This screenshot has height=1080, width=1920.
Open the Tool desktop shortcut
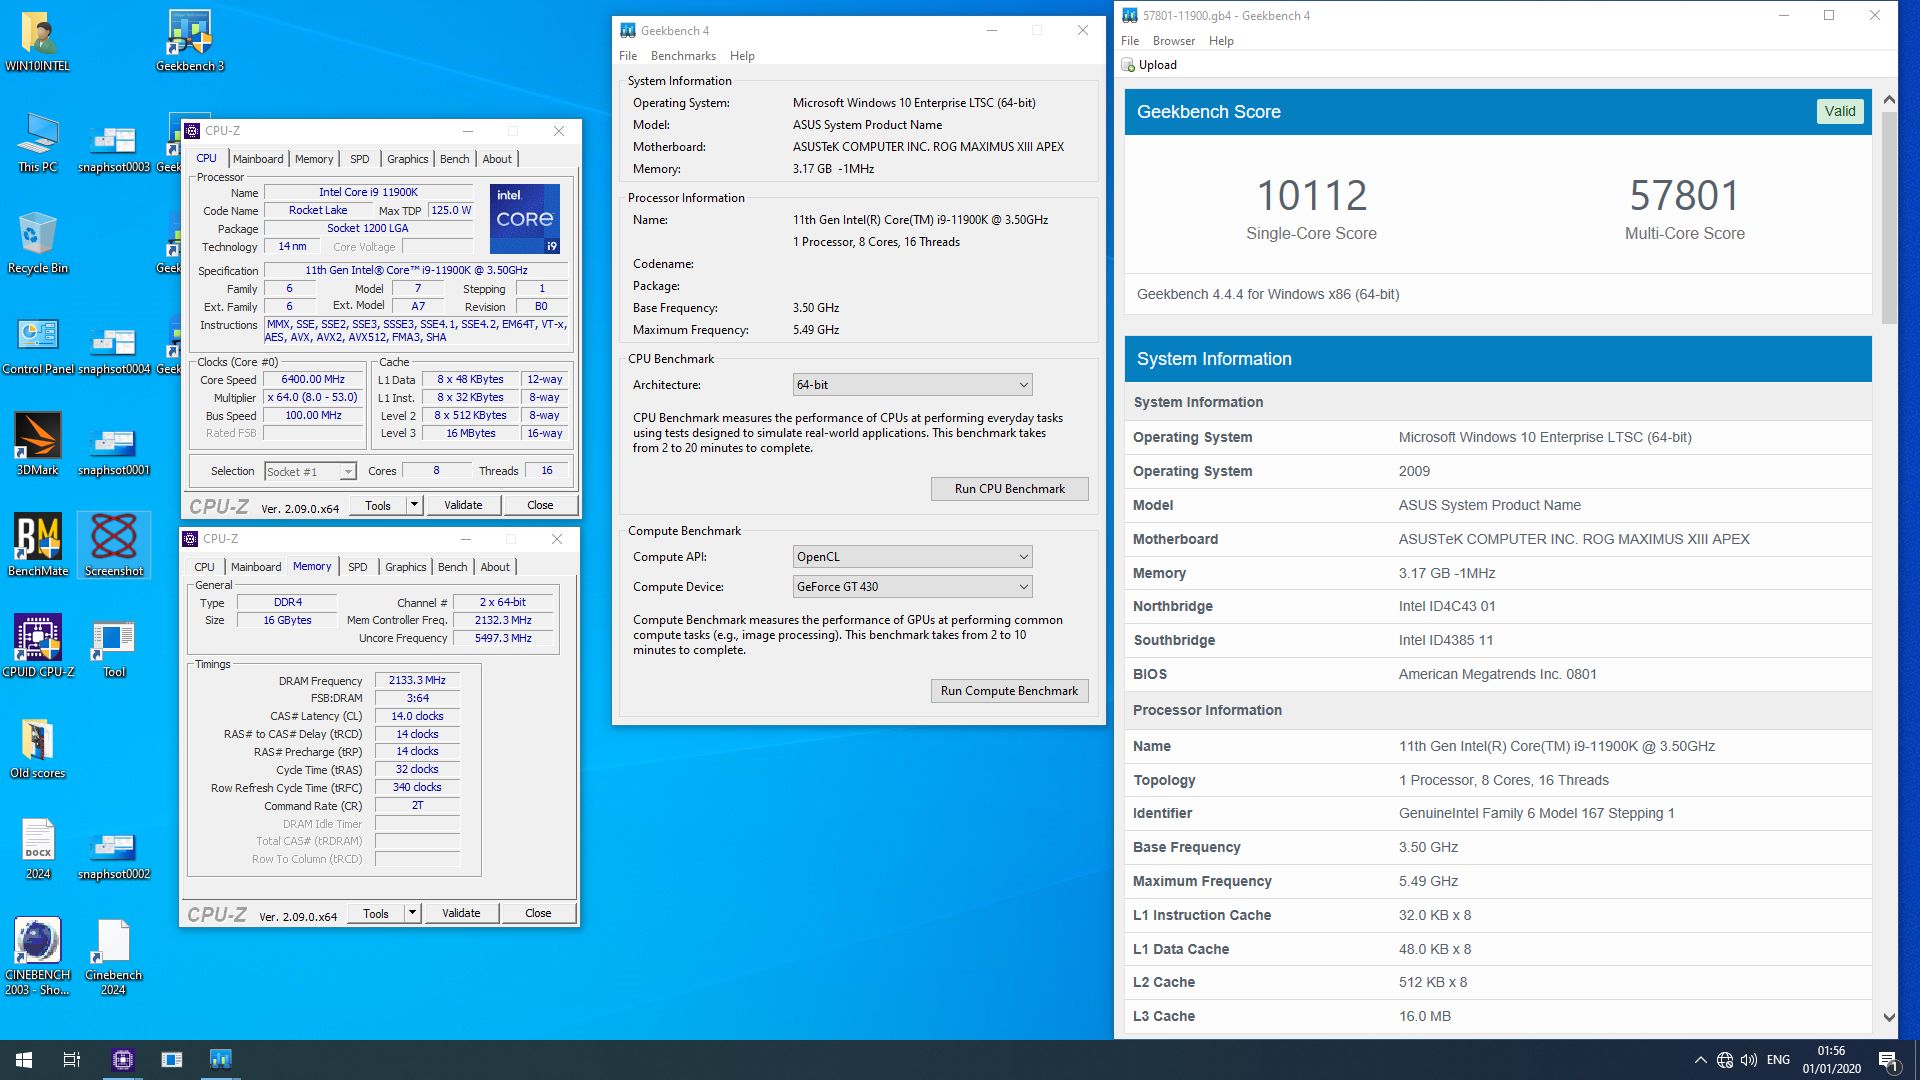click(114, 648)
